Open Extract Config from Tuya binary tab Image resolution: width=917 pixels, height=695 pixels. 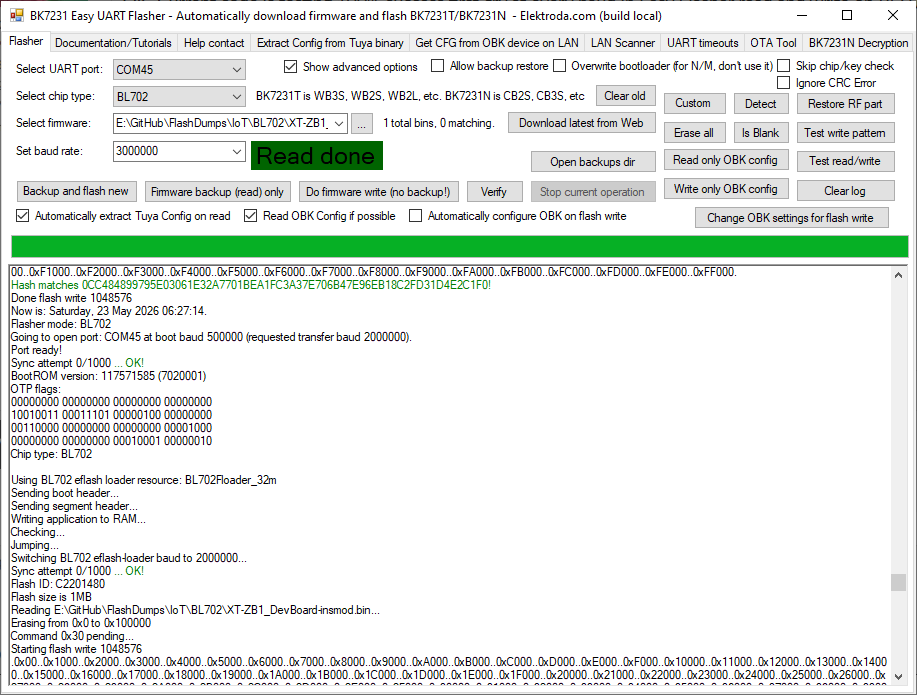[330, 43]
